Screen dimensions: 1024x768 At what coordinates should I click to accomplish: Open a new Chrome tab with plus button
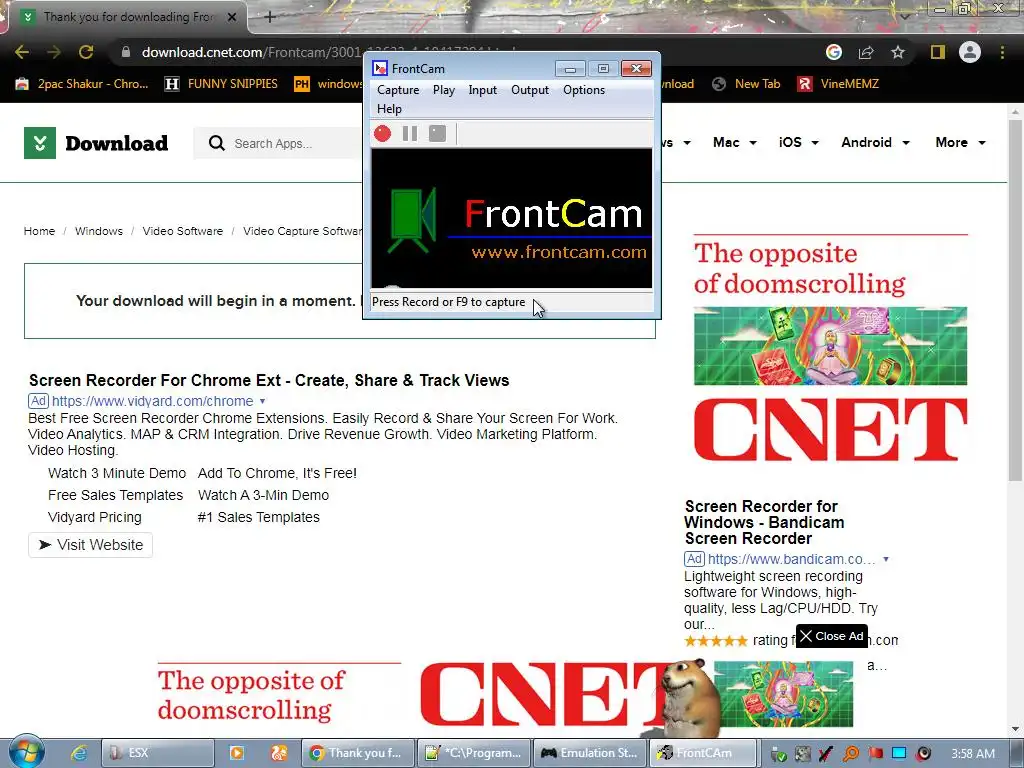coord(270,17)
